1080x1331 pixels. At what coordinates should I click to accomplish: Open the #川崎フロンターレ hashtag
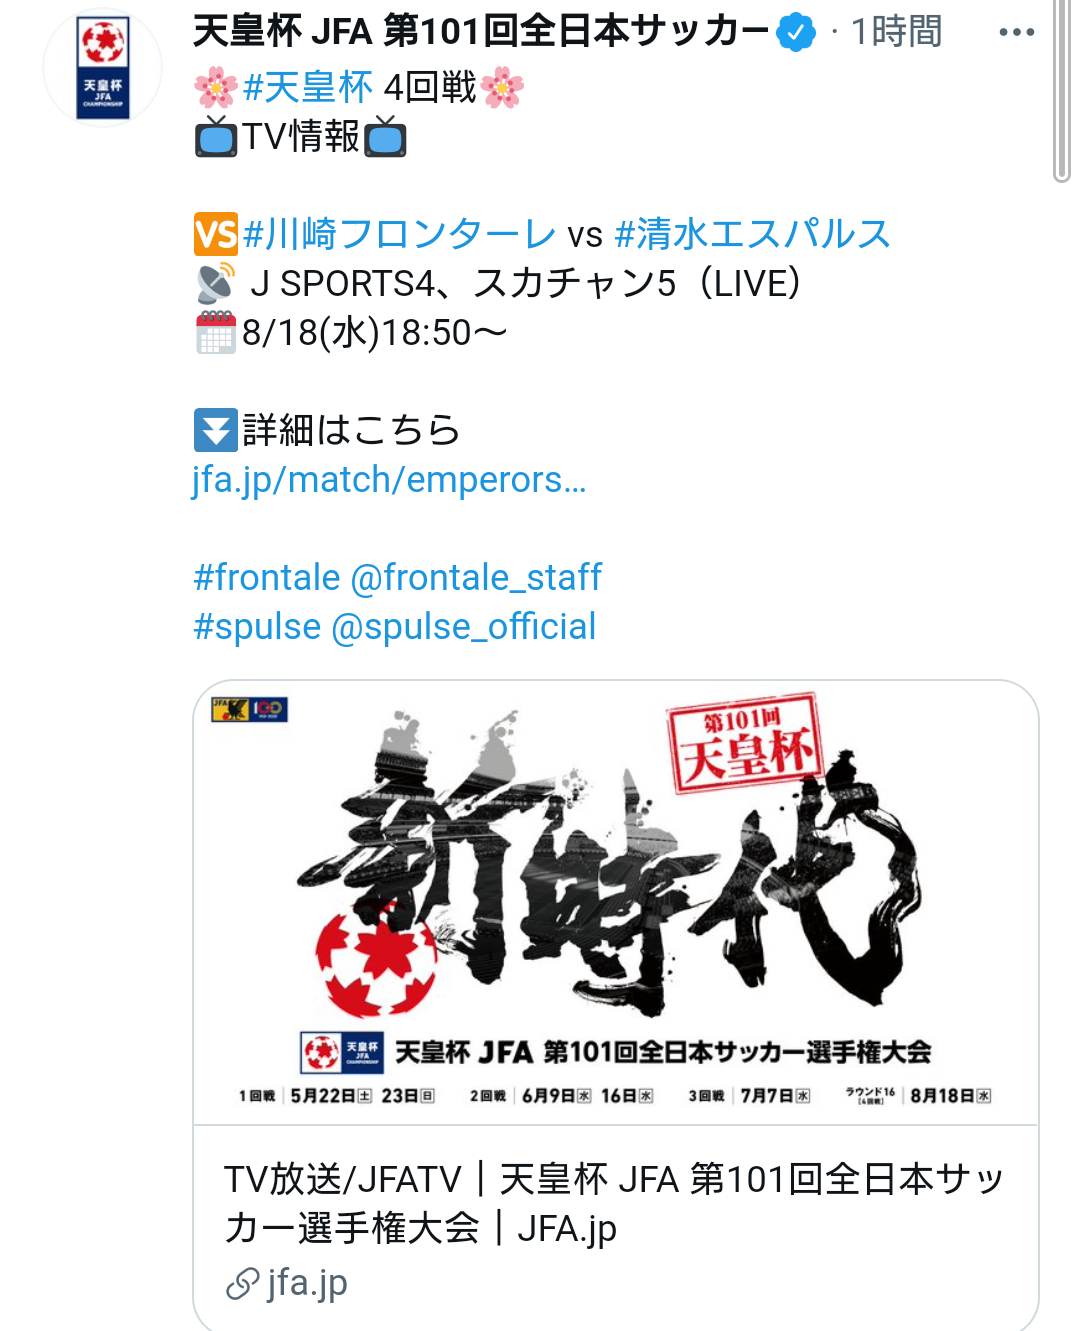coord(399,234)
